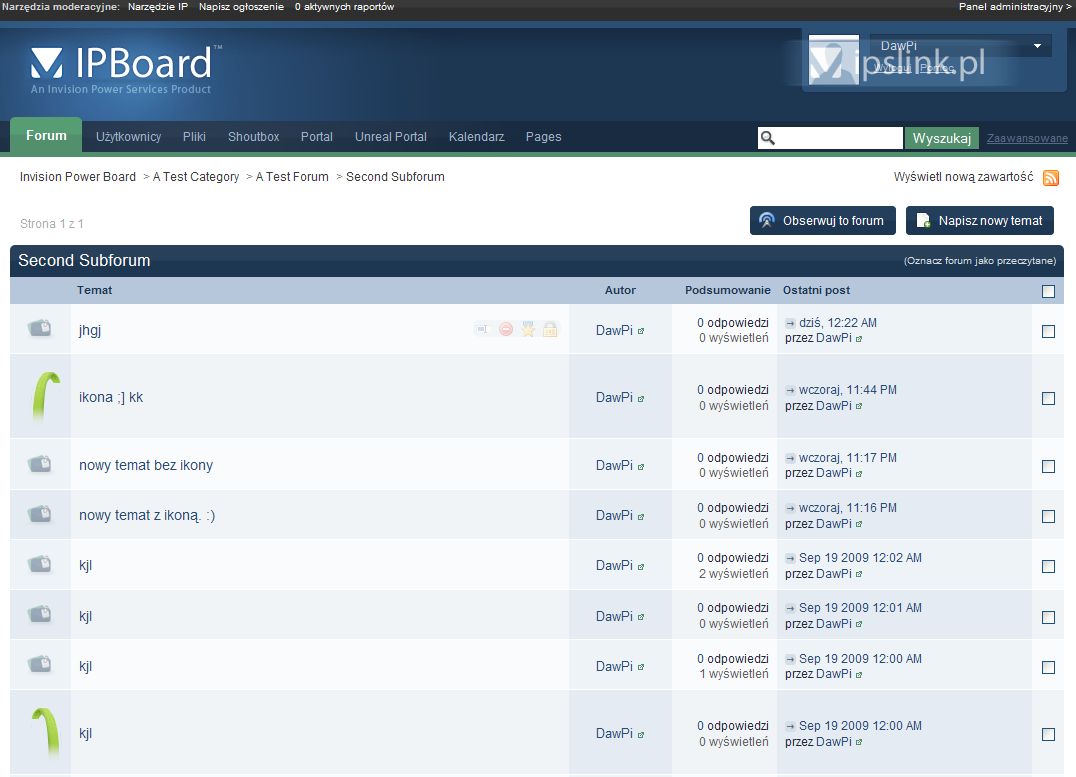Viewport: 1076px width, 777px height.
Task: Click the 'Obserwuj to forum' button
Action: 822,221
